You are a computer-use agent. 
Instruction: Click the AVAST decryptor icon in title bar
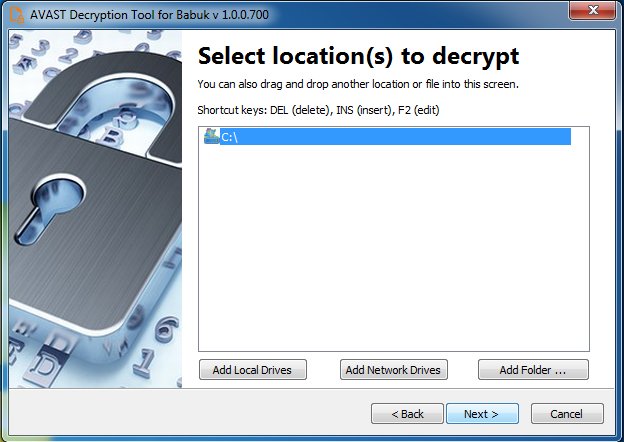coord(17,15)
